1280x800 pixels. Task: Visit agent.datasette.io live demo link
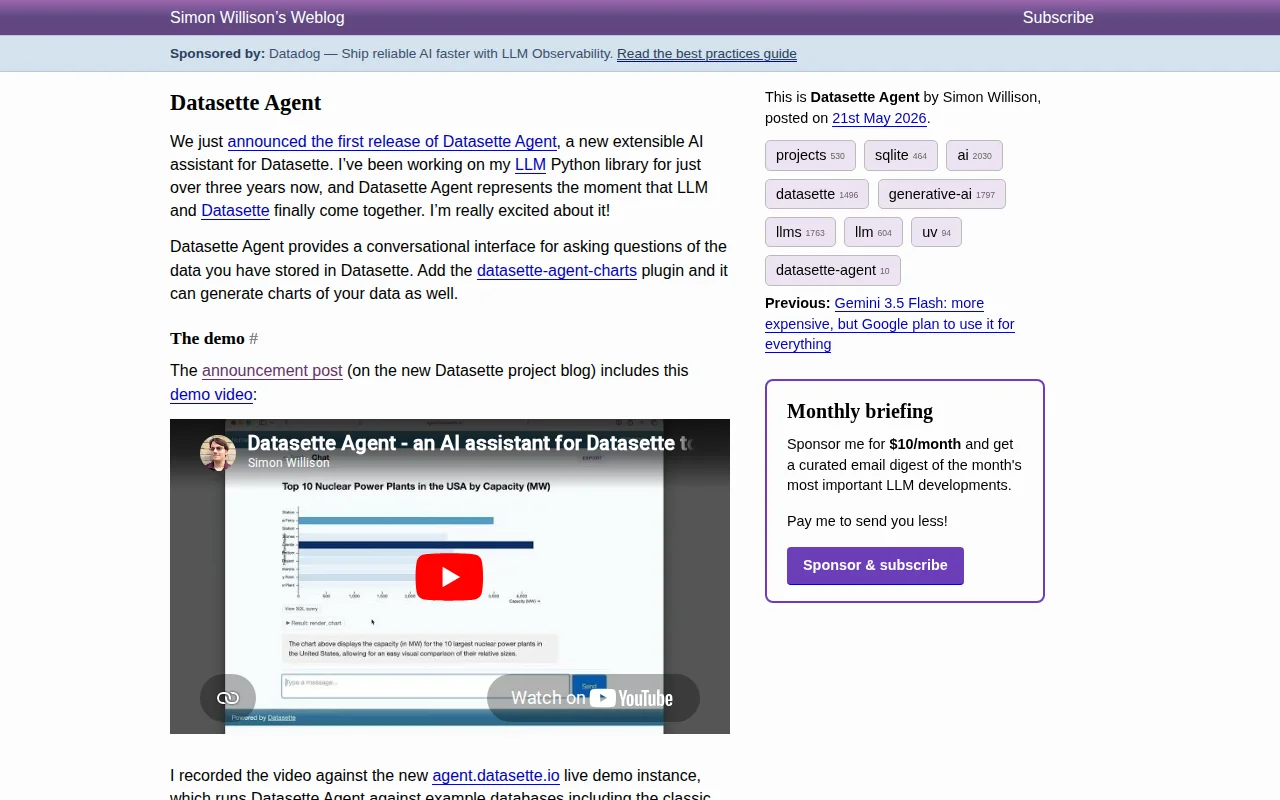point(496,775)
